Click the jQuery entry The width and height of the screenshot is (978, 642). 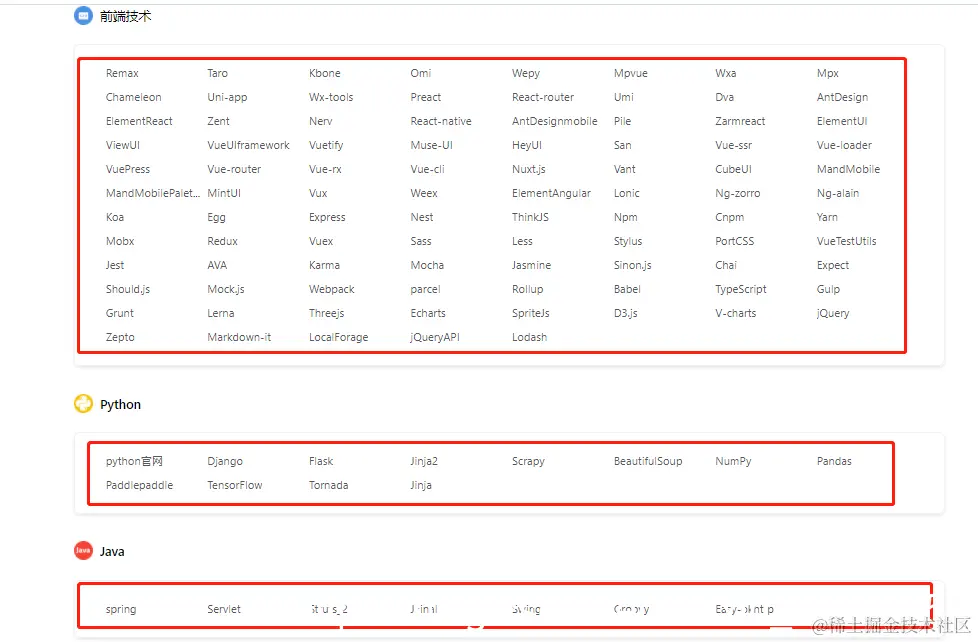pos(833,313)
